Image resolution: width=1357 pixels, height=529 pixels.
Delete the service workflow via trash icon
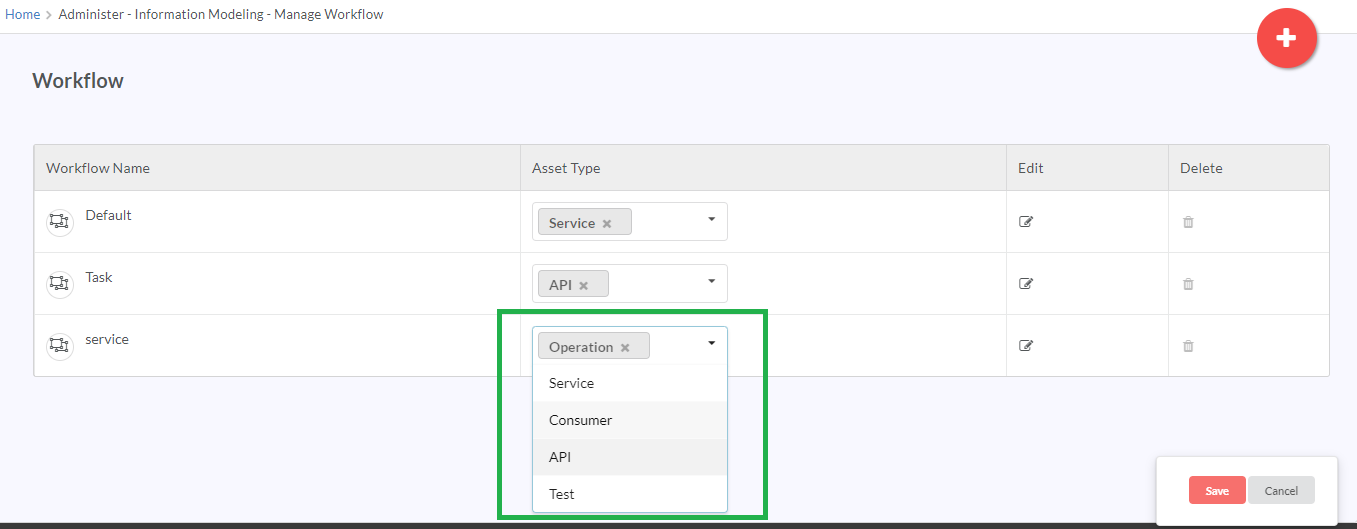pos(1188,346)
